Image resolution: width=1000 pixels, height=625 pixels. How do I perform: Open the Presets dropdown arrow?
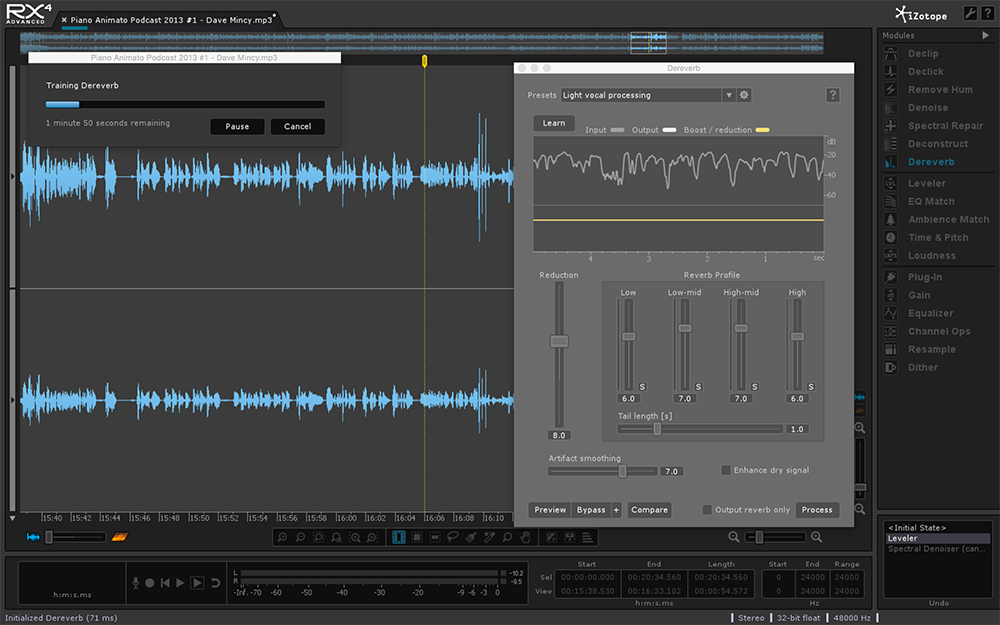[728, 95]
